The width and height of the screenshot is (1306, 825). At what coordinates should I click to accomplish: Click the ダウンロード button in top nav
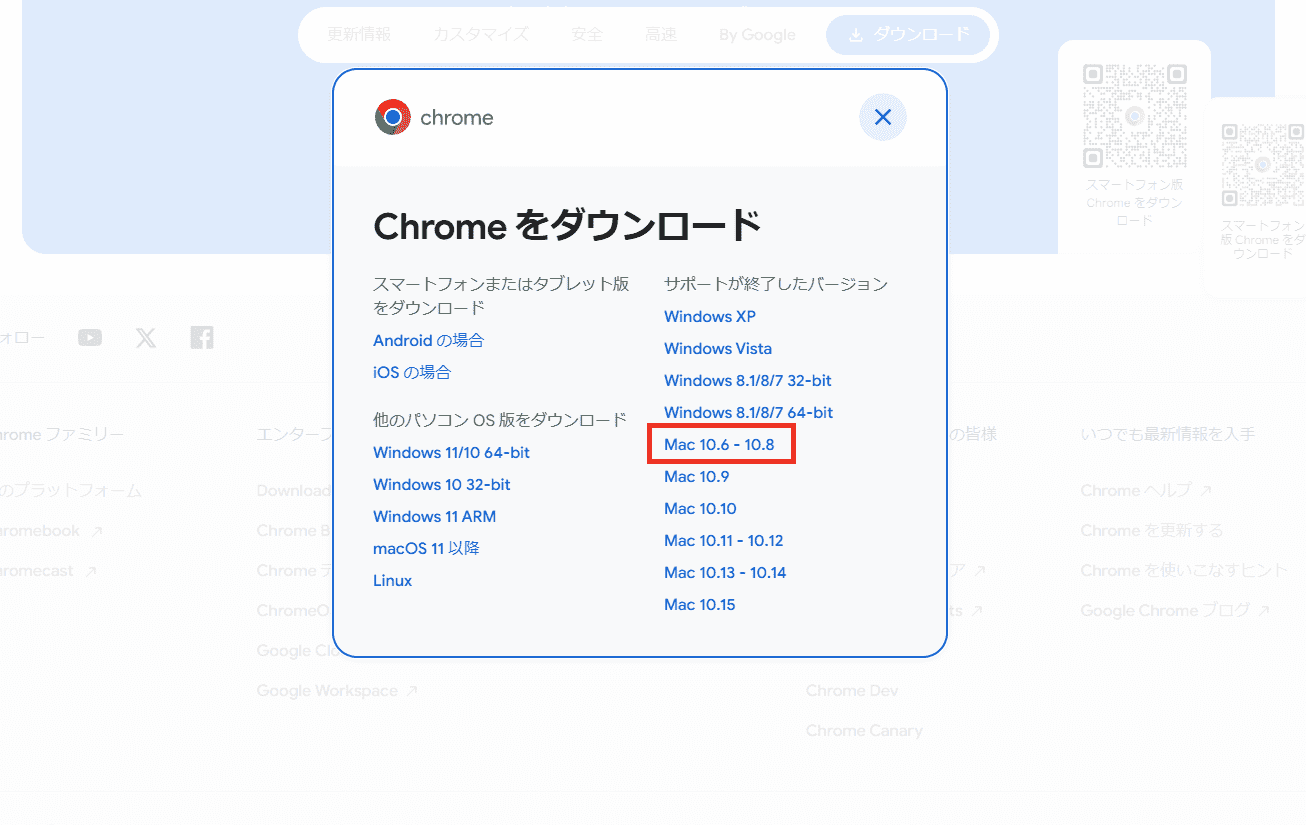(x=908, y=35)
